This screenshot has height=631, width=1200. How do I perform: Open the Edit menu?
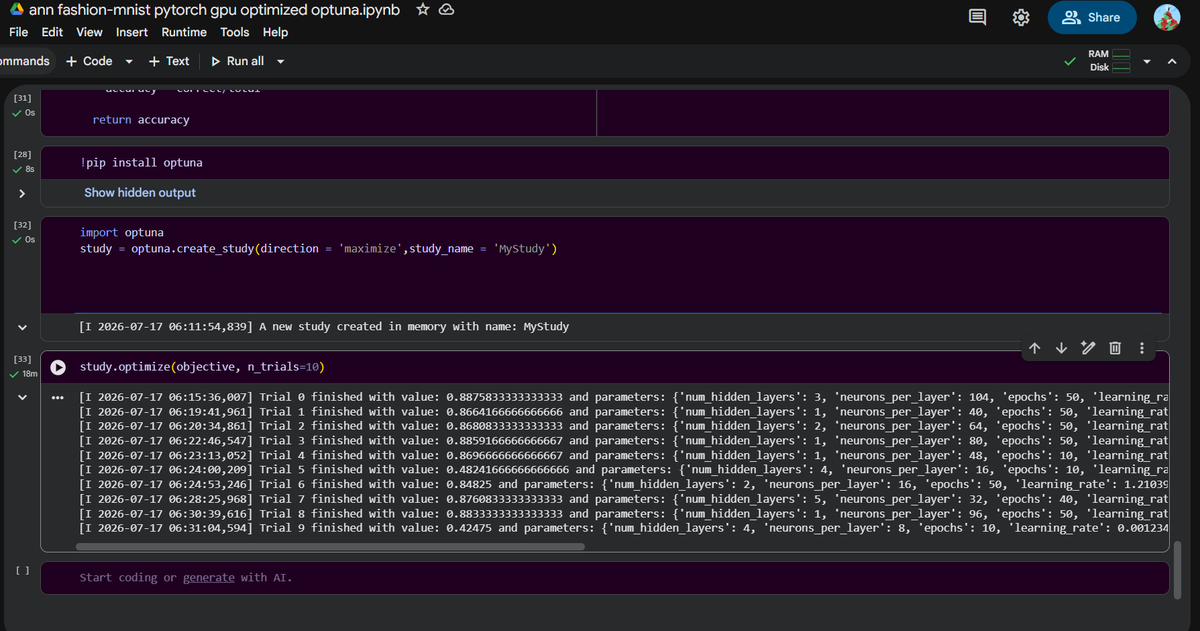[52, 32]
